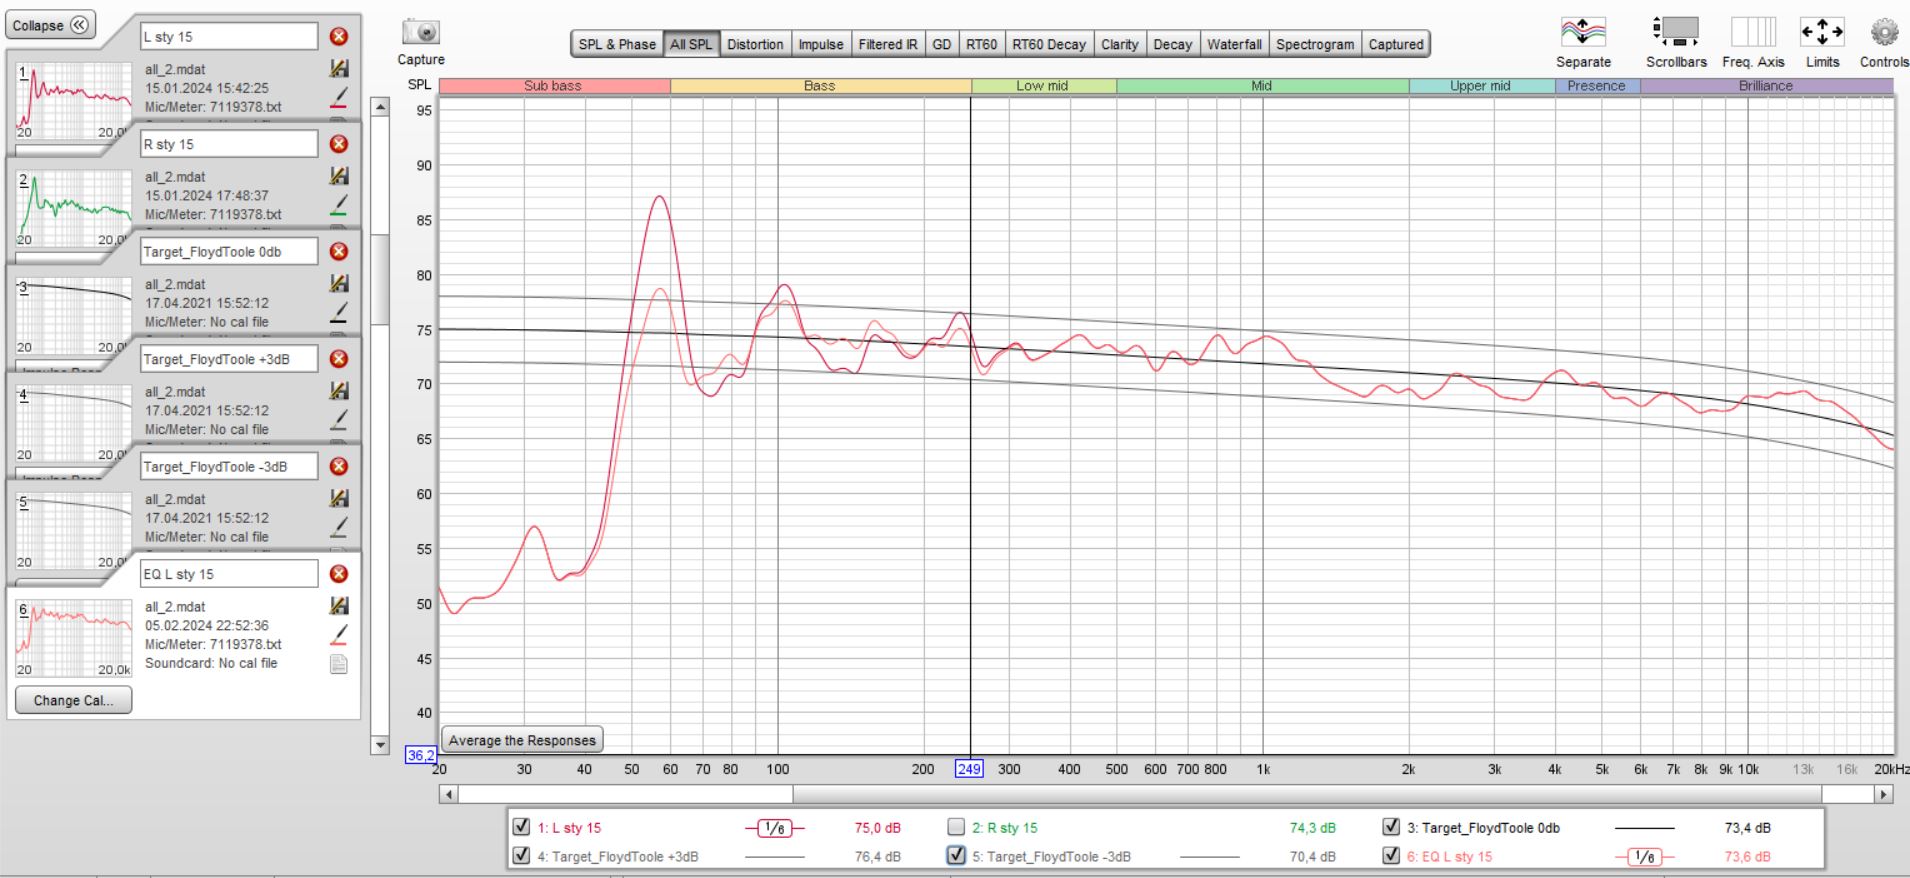Click calibration icon for EQ L sty 15
The width and height of the screenshot is (1910, 878).
point(339,606)
